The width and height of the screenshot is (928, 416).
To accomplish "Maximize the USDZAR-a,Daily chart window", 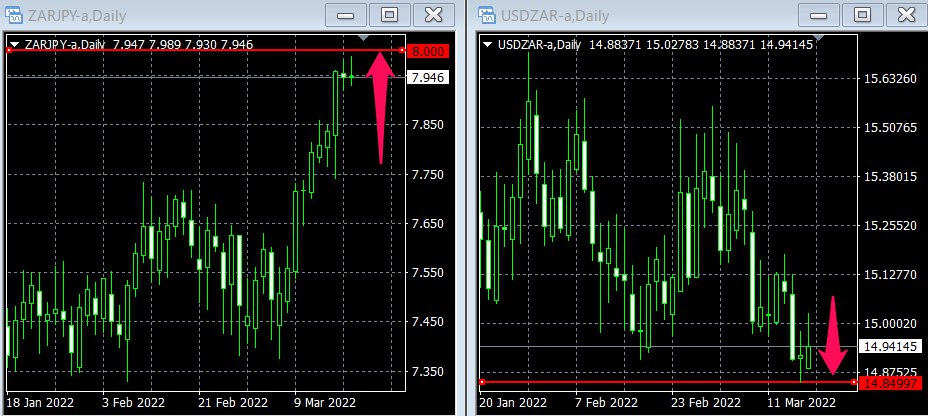I will click(x=863, y=15).
